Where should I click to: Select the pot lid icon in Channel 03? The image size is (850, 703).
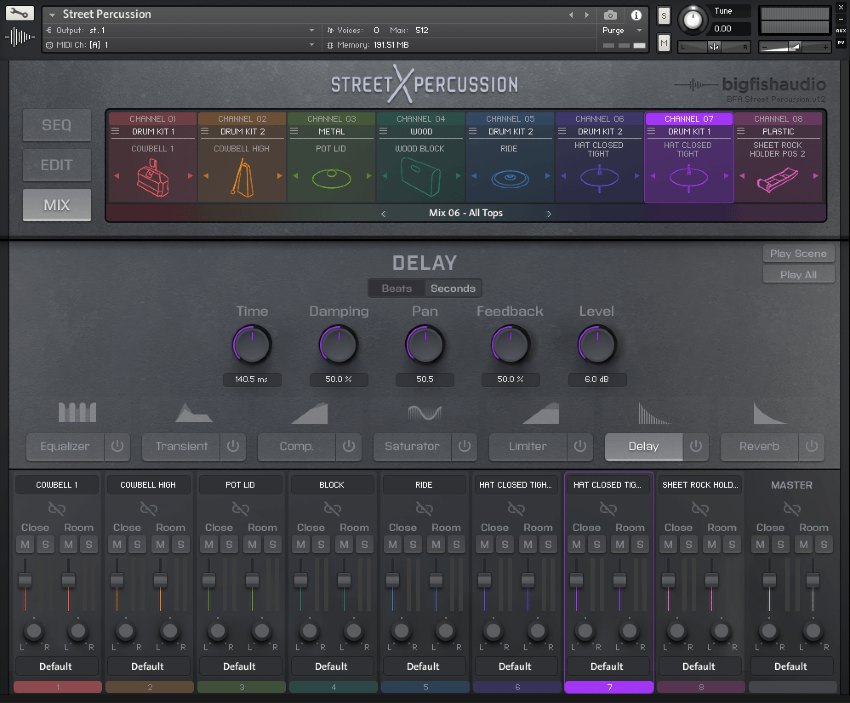point(332,179)
